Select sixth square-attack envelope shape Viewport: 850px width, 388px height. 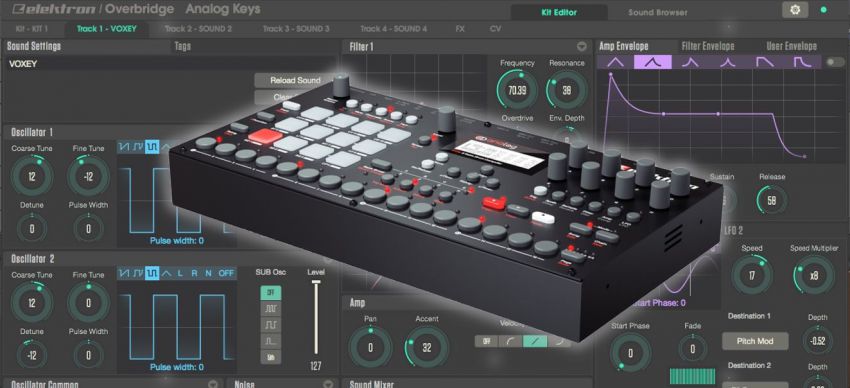(801, 62)
